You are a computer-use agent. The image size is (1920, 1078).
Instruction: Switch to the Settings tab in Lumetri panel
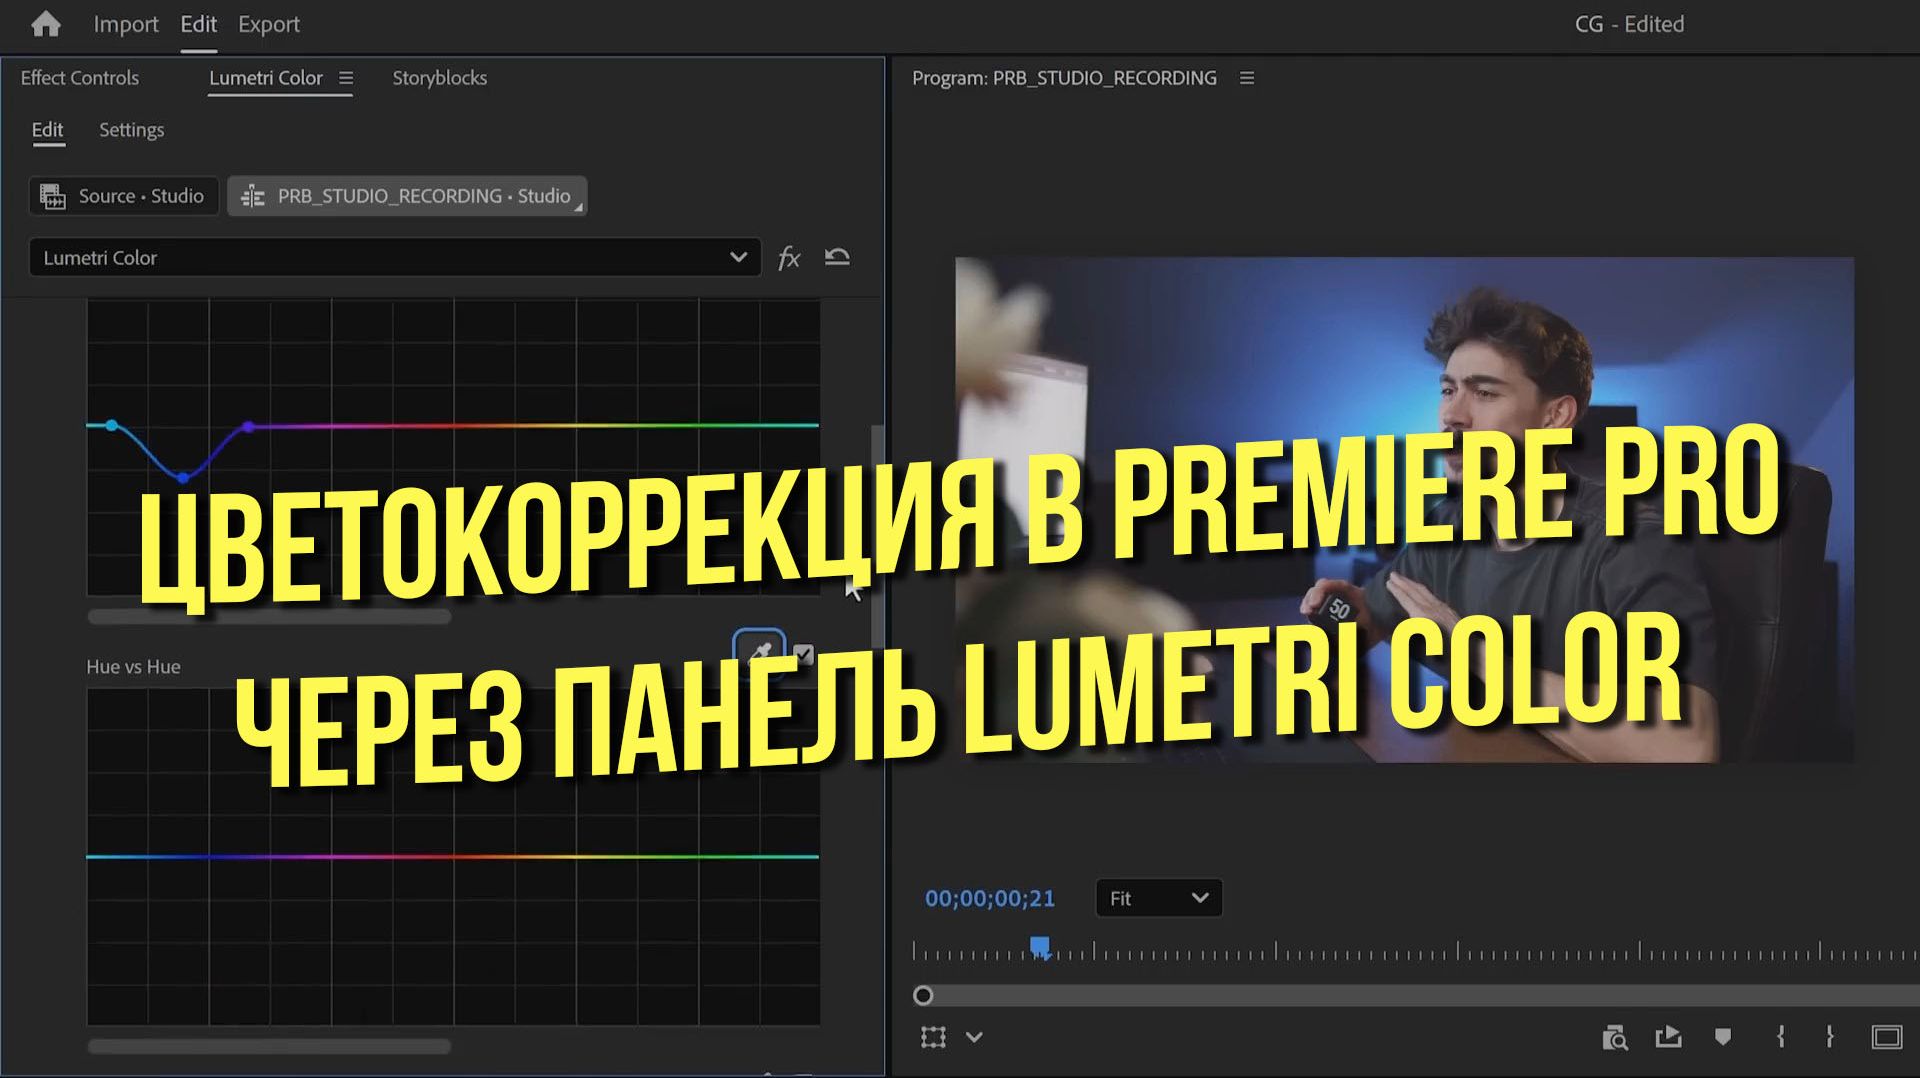pyautogui.click(x=131, y=130)
